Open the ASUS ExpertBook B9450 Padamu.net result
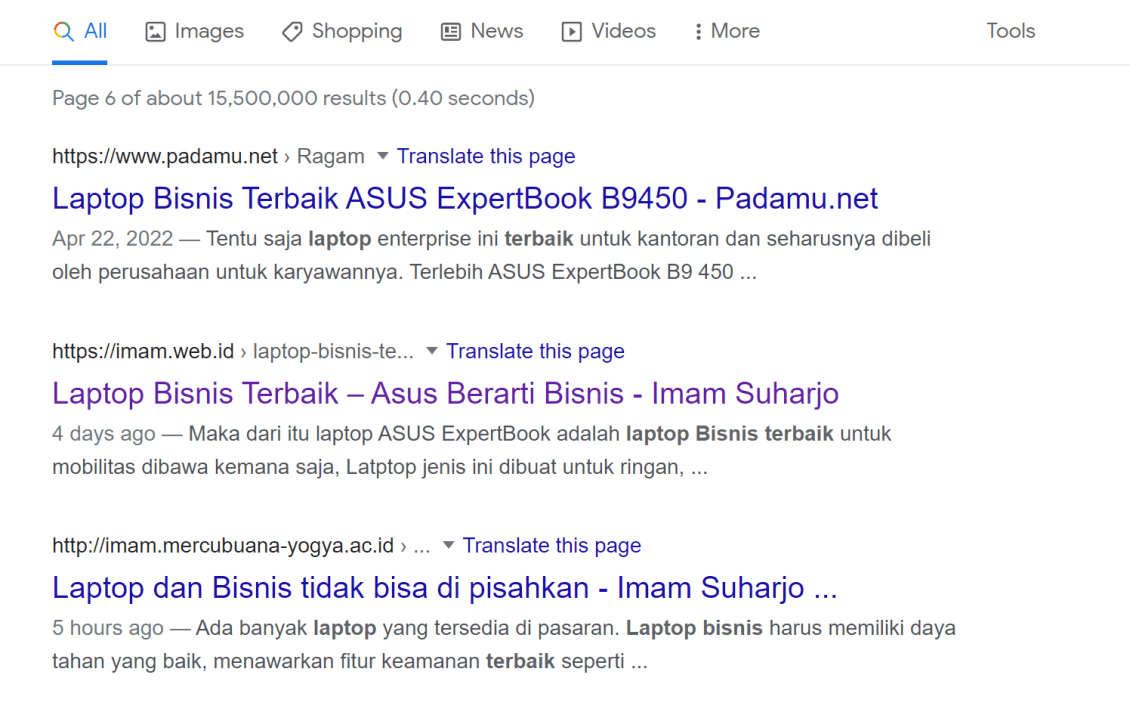This screenshot has width=1130, height=709. (464, 198)
